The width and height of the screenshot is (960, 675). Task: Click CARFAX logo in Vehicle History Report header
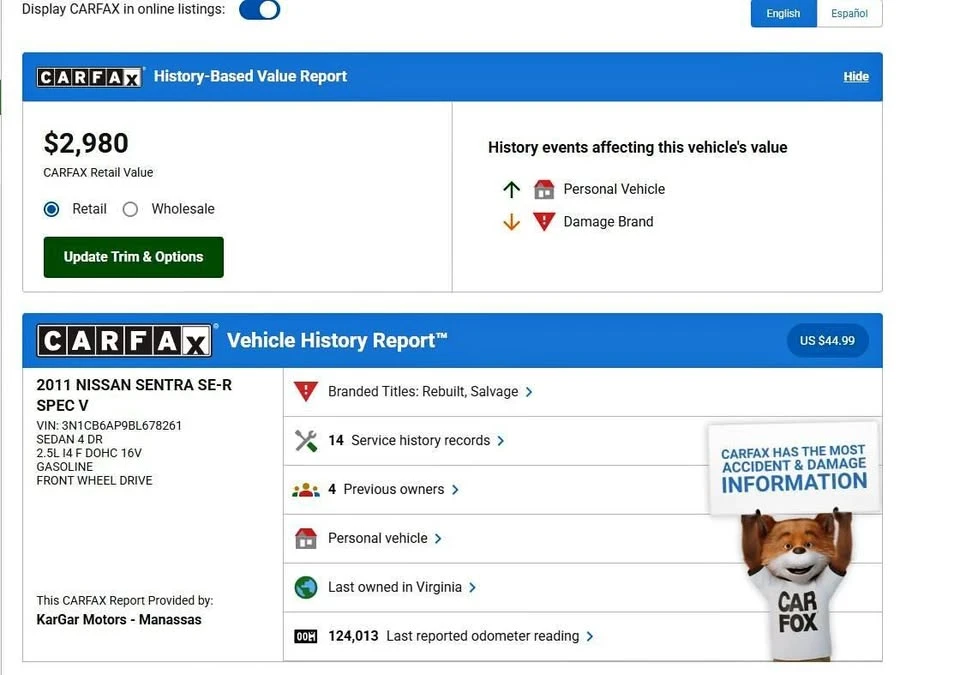pos(124,341)
